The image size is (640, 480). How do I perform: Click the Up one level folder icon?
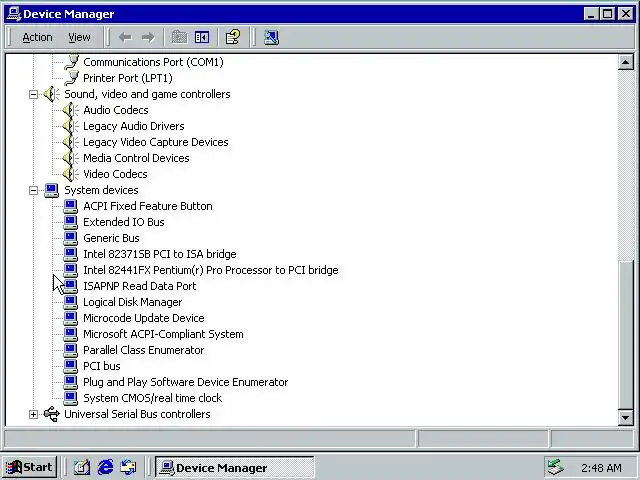[x=179, y=37]
